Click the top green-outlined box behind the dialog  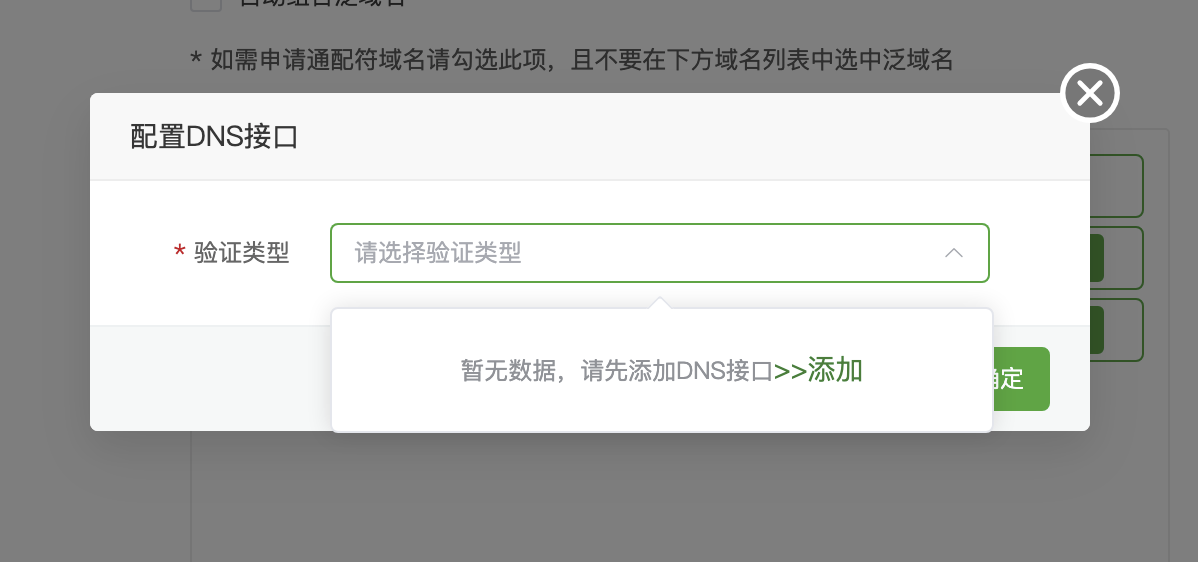click(x=1116, y=186)
